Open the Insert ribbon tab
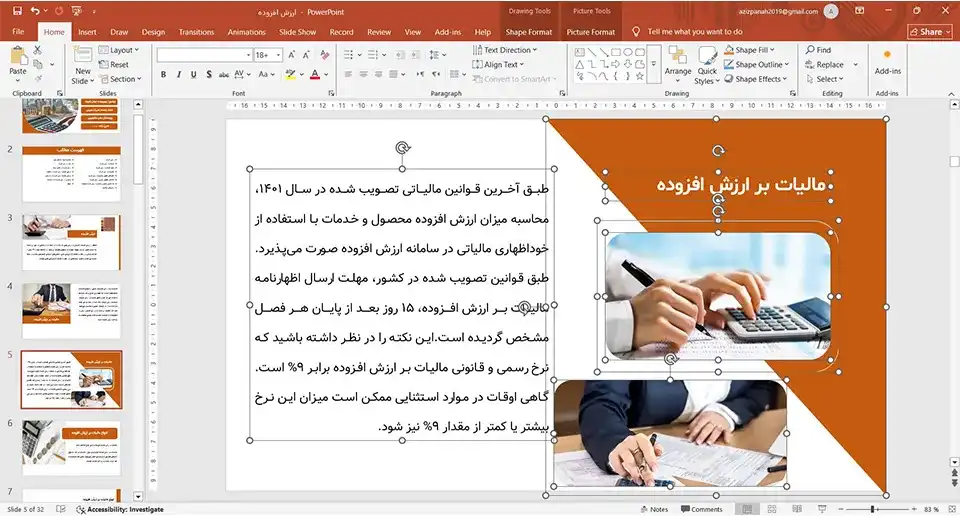Screen dimensions: 960x516 [x=87, y=32]
